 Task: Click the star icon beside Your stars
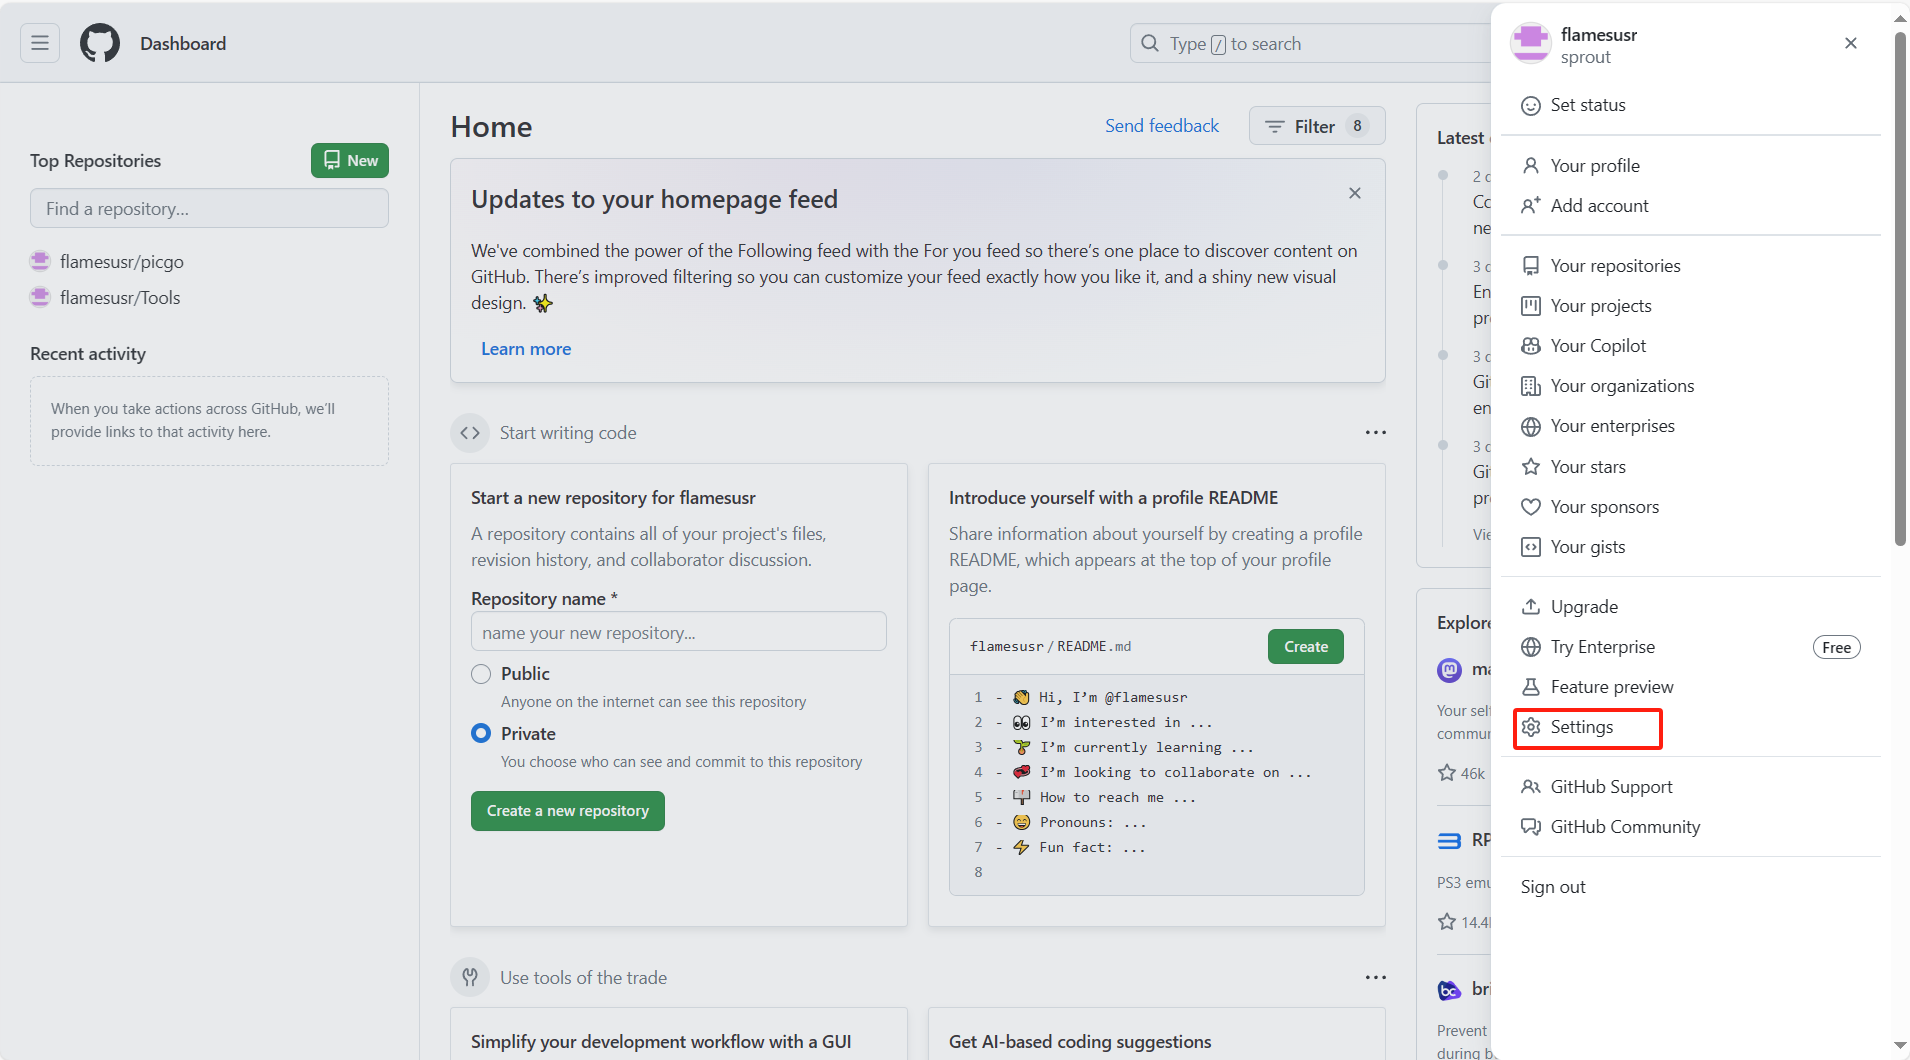1531,467
